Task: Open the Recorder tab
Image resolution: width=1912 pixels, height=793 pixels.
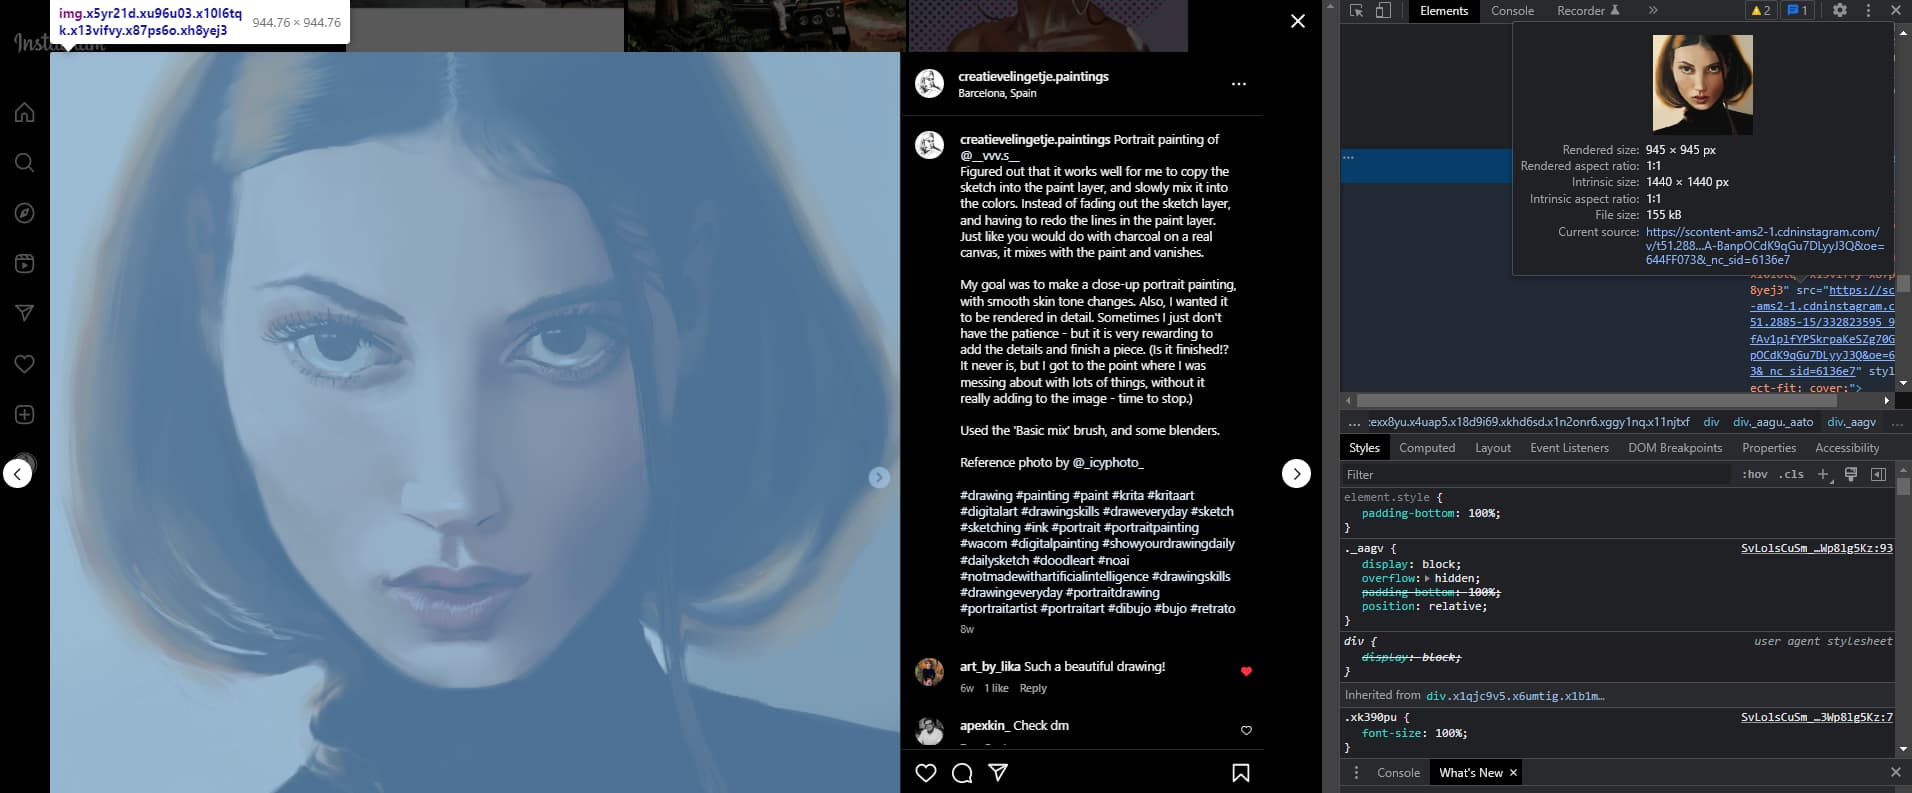Action: pos(1588,11)
